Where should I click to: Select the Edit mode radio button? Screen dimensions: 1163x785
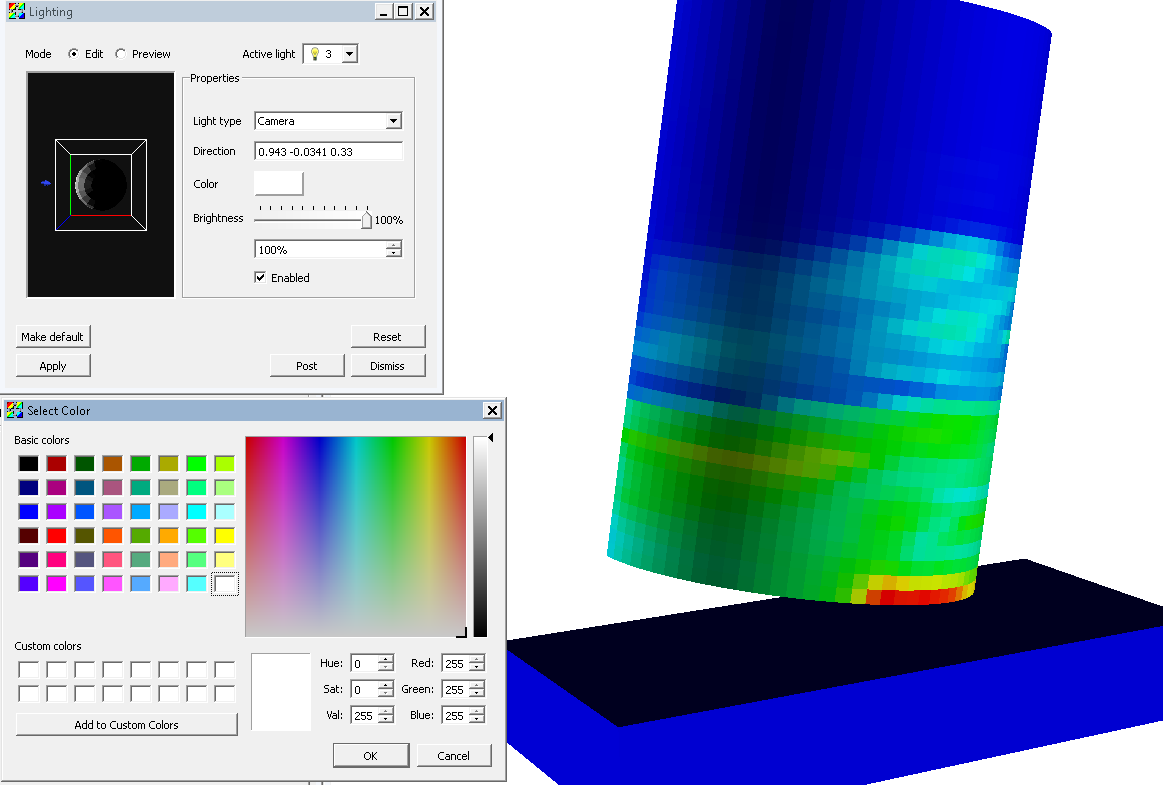74,54
